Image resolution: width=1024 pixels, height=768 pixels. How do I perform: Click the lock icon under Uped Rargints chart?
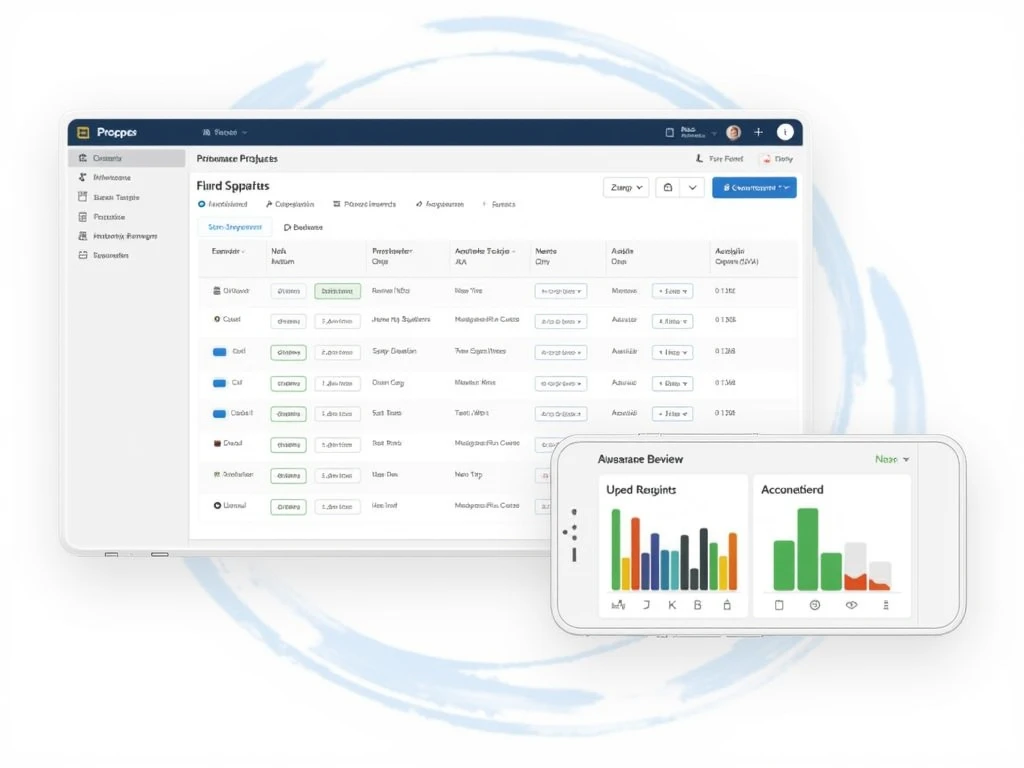[x=727, y=605]
